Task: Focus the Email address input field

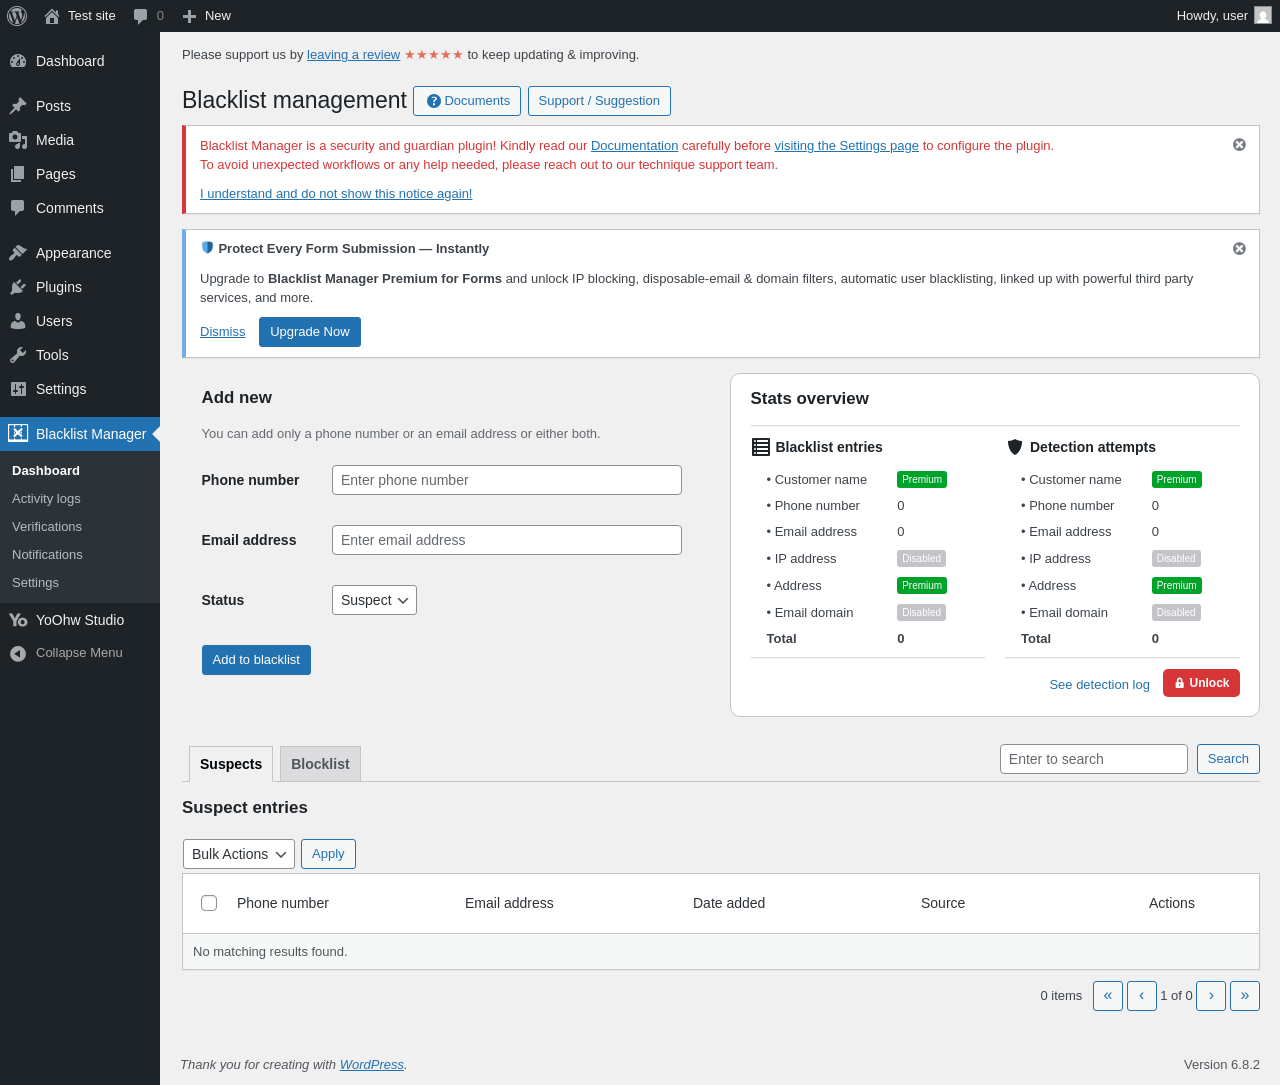Action: (507, 540)
